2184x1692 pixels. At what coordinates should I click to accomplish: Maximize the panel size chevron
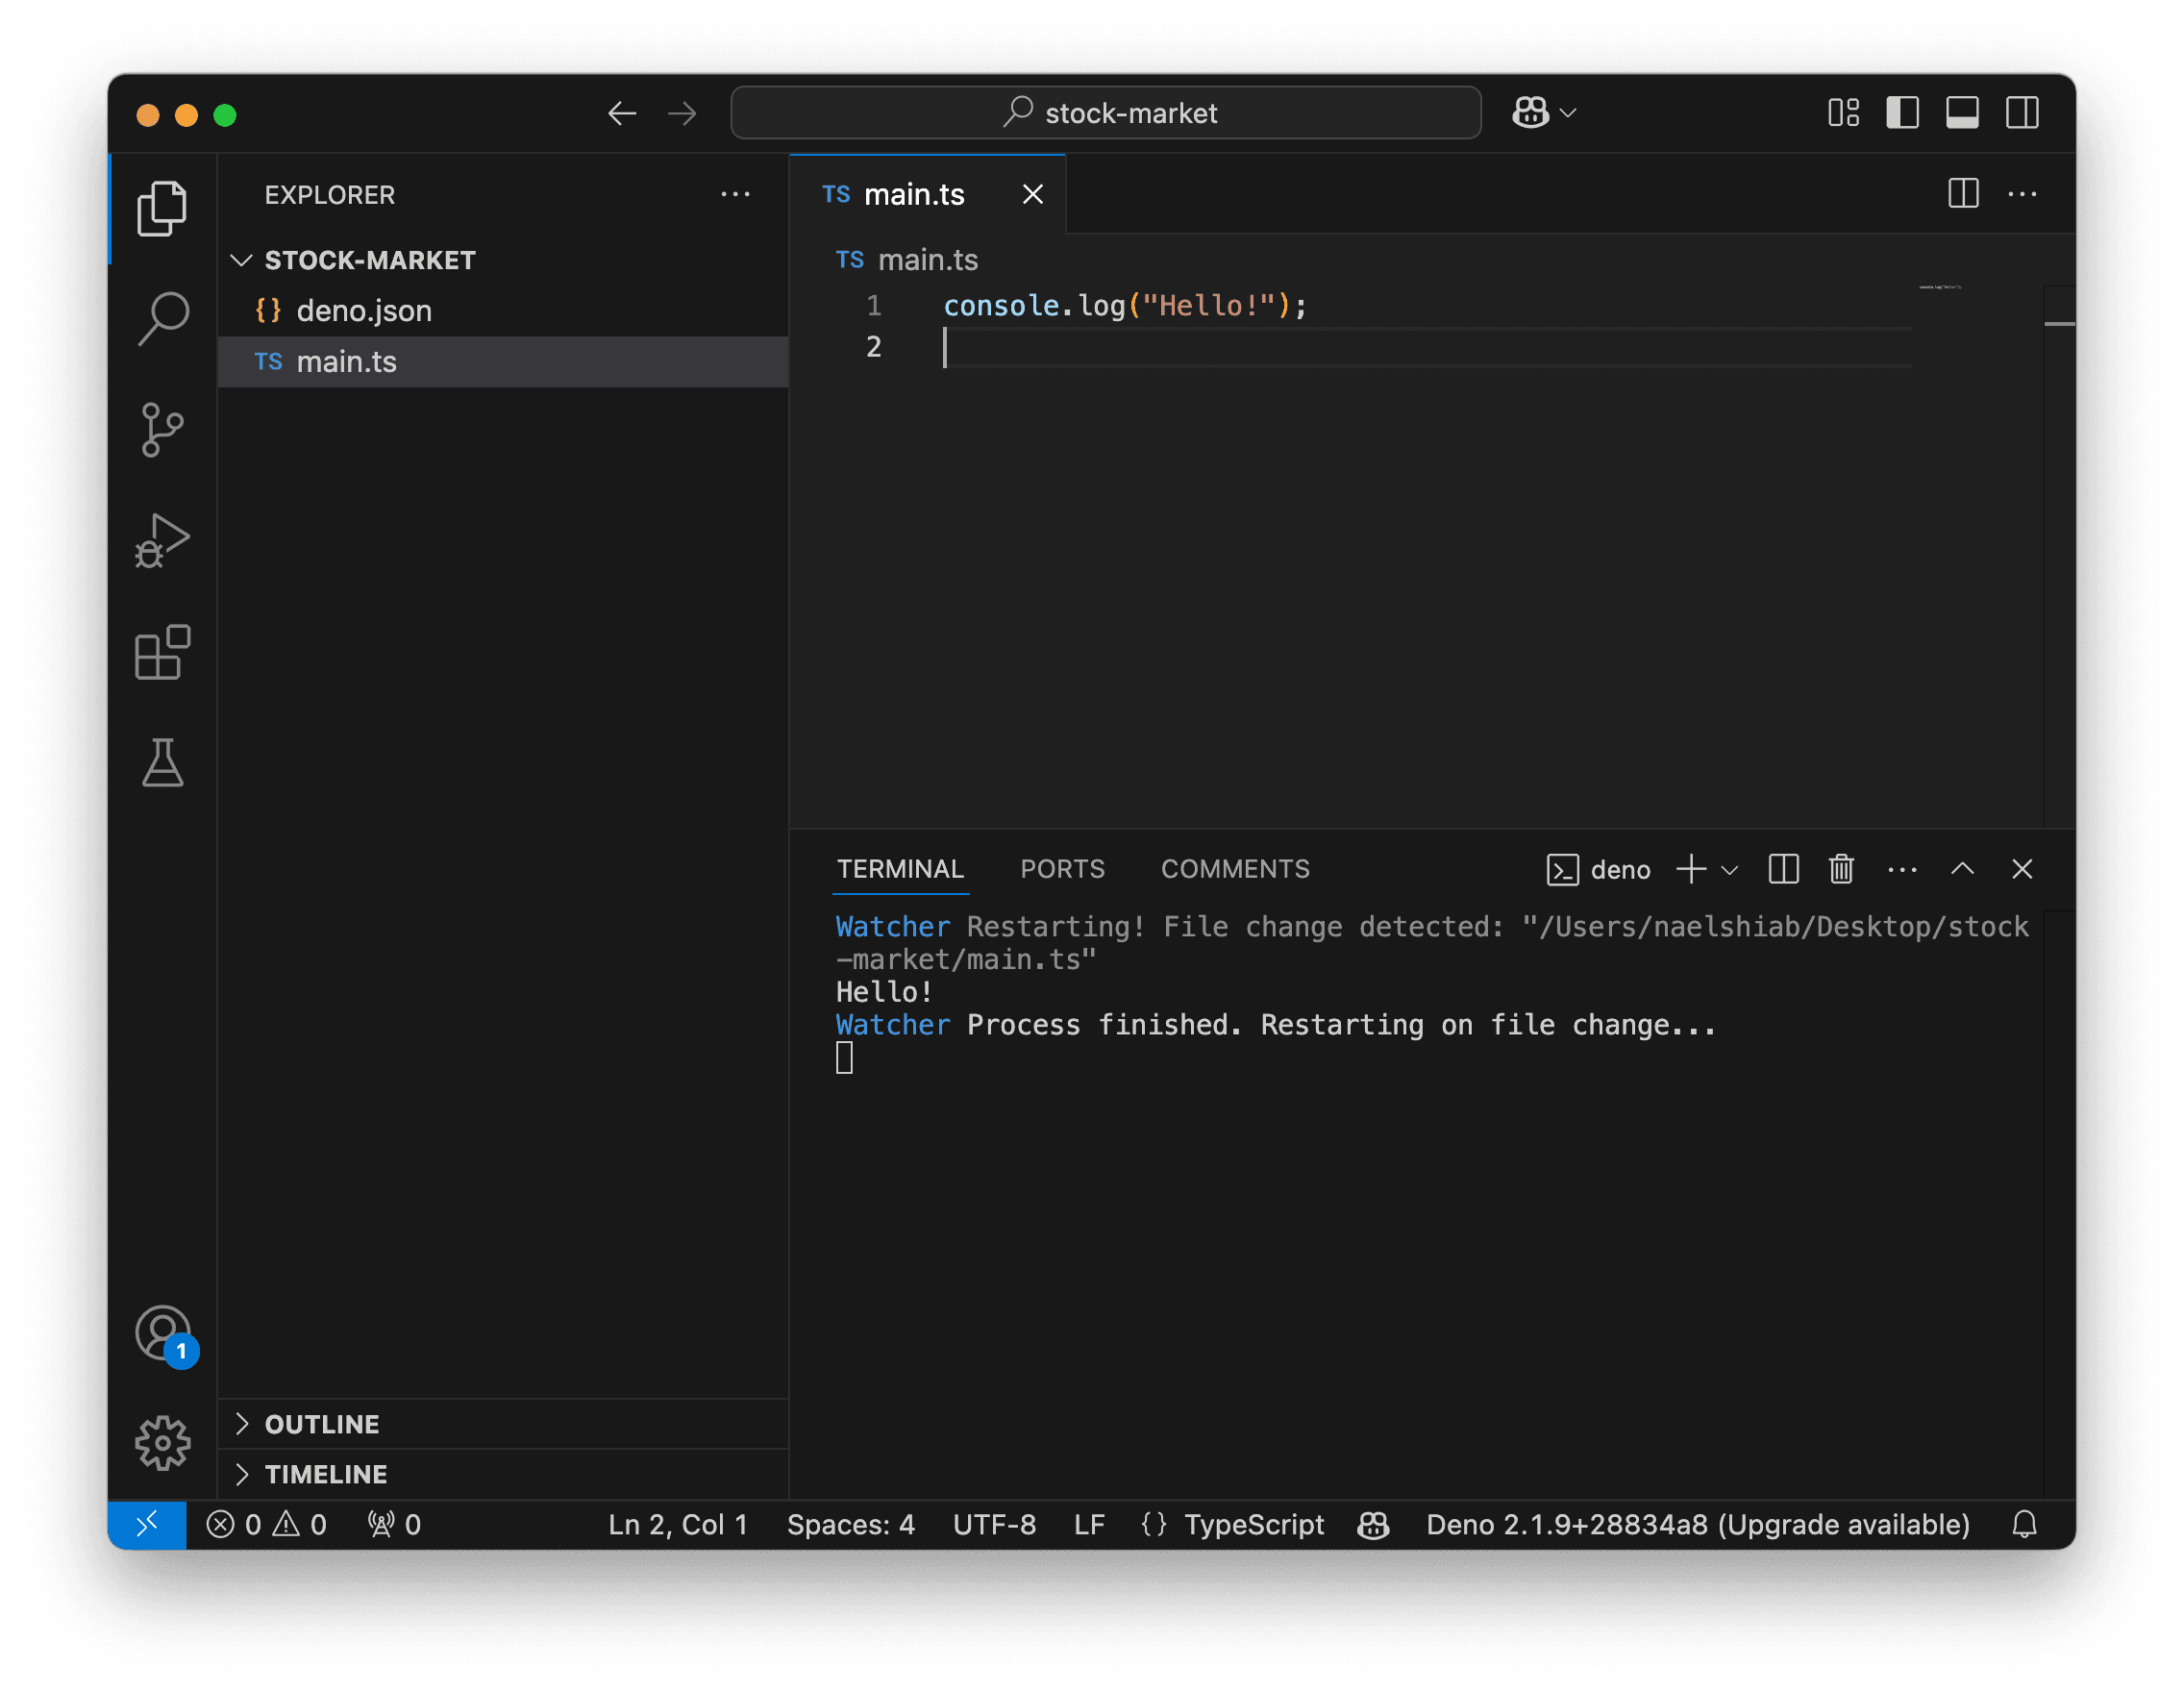pyautogui.click(x=1962, y=869)
